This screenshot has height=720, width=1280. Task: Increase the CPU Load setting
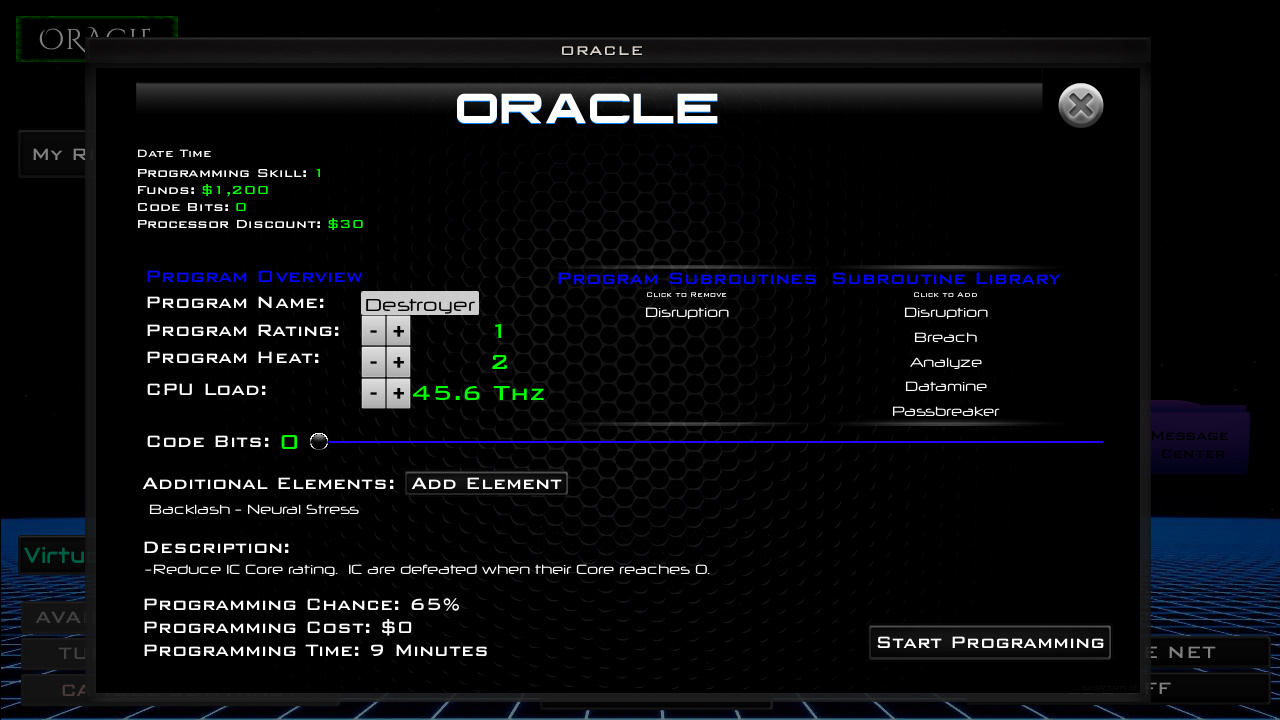pyautogui.click(x=398, y=393)
